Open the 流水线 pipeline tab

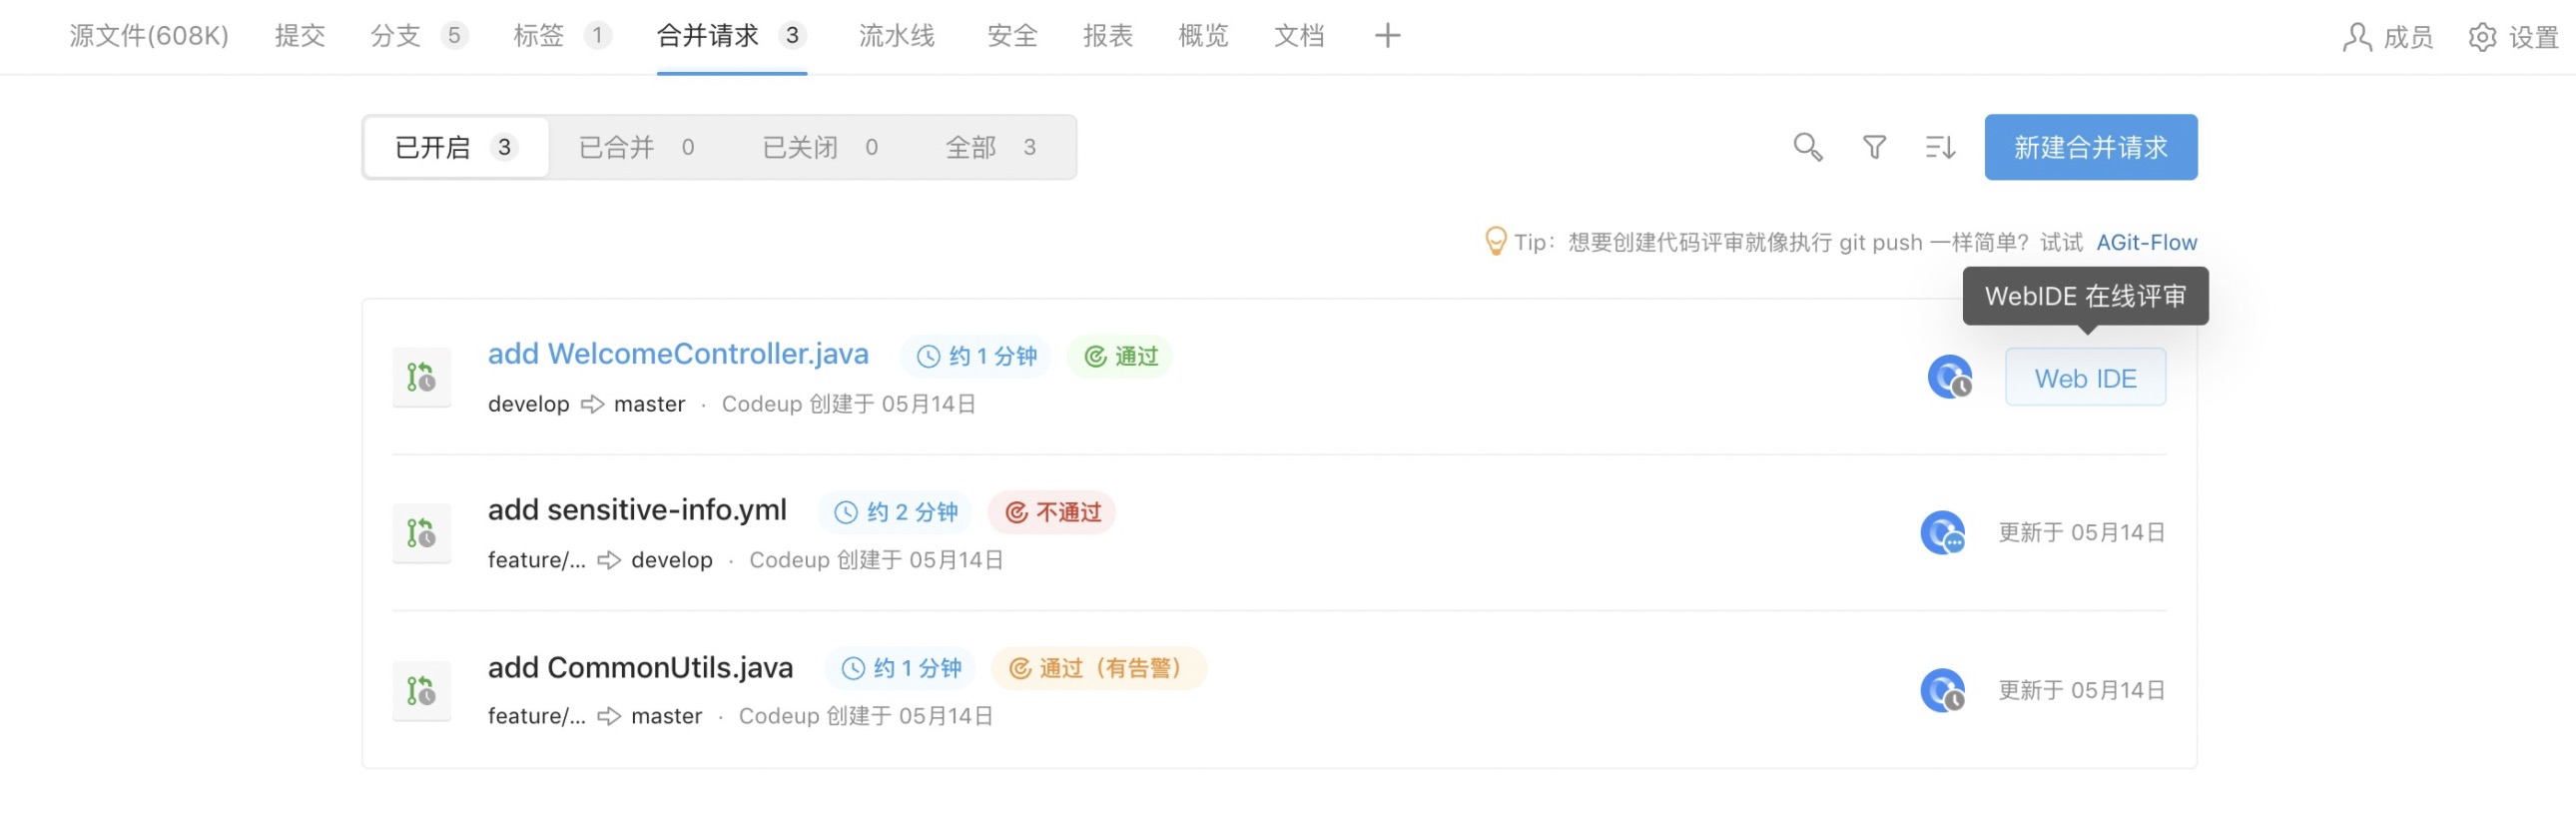coord(896,36)
